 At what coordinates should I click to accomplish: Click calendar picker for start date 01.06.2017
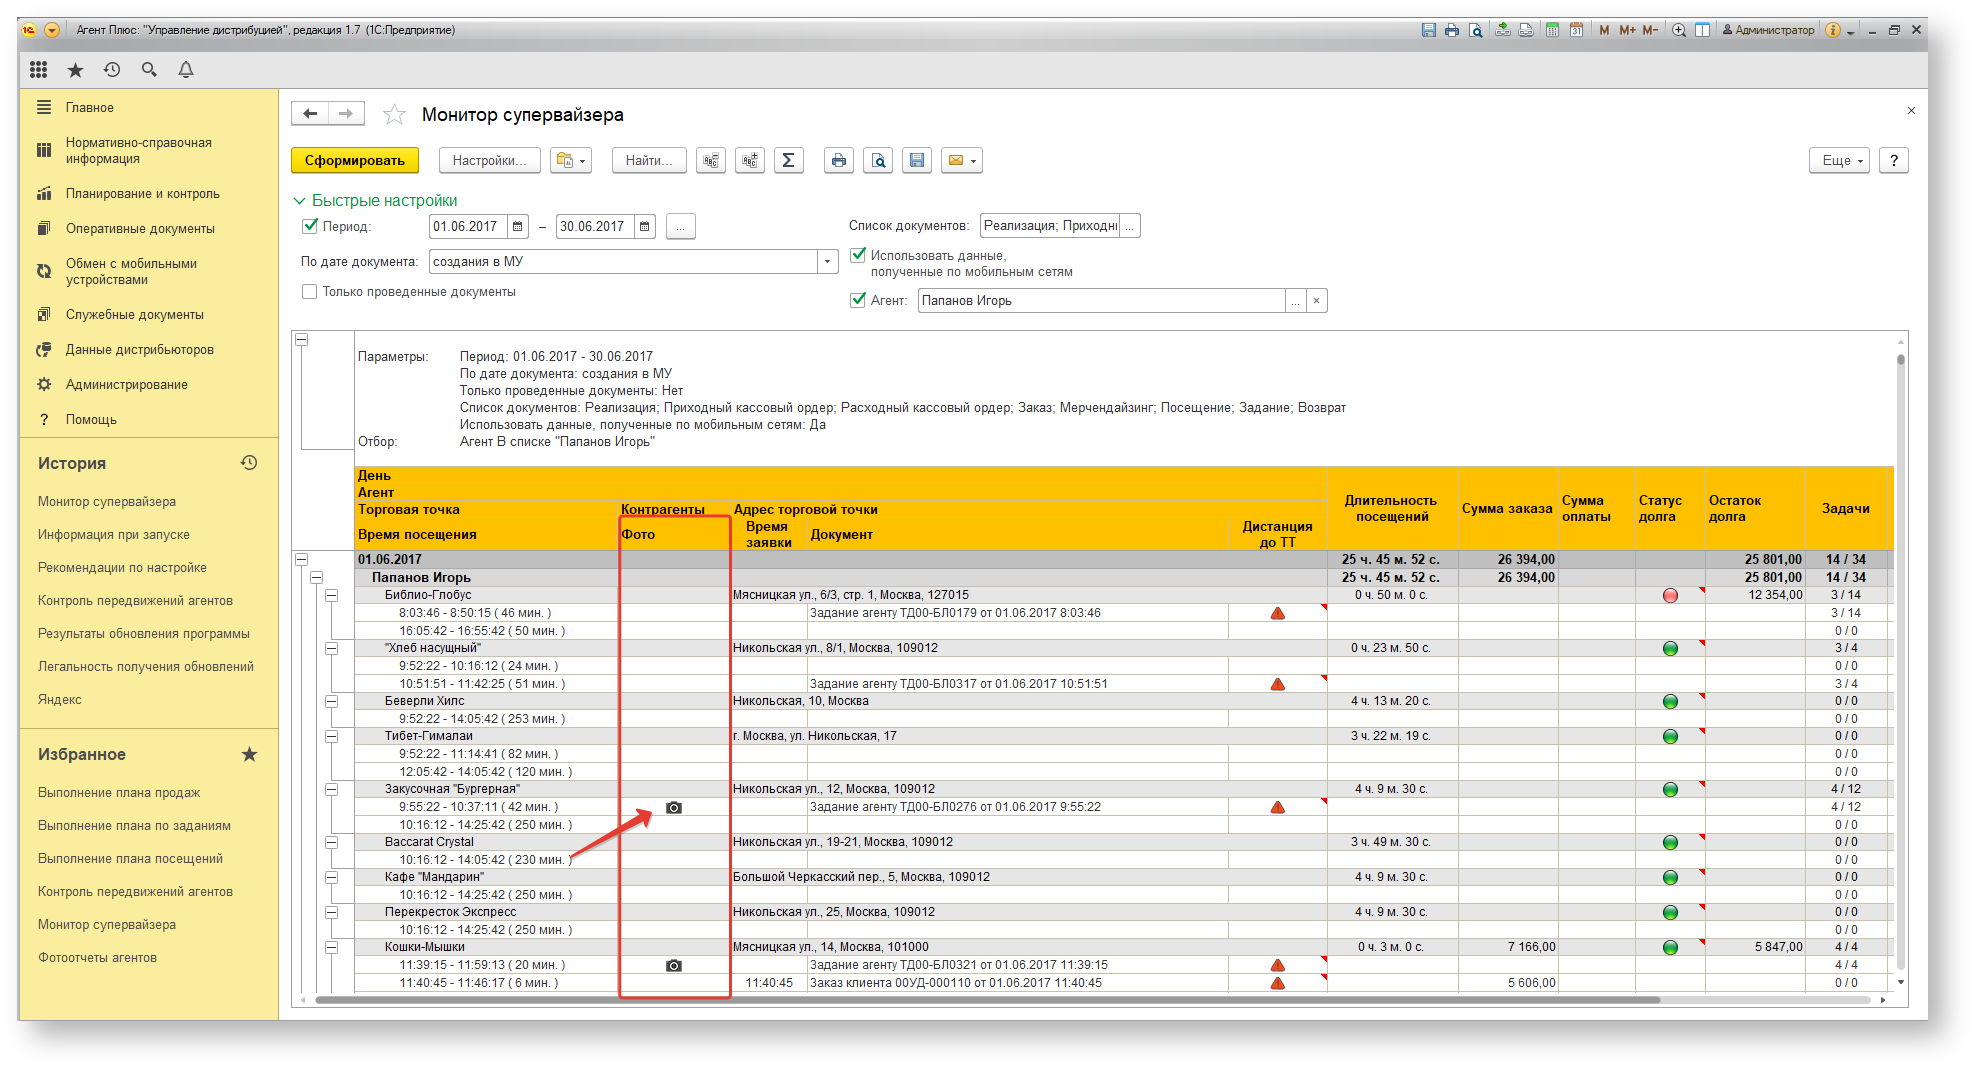click(518, 226)
